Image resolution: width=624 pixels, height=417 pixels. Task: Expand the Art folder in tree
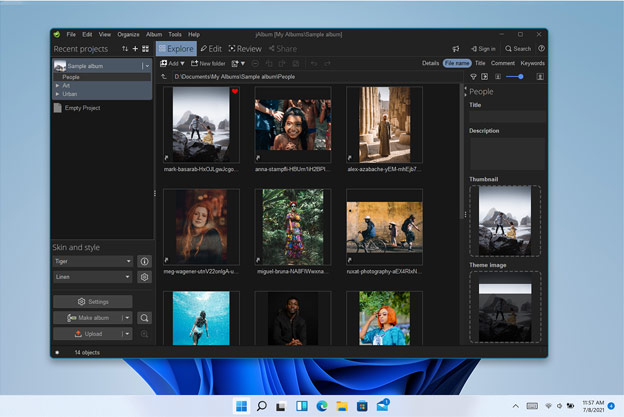[x=57, y=85]
